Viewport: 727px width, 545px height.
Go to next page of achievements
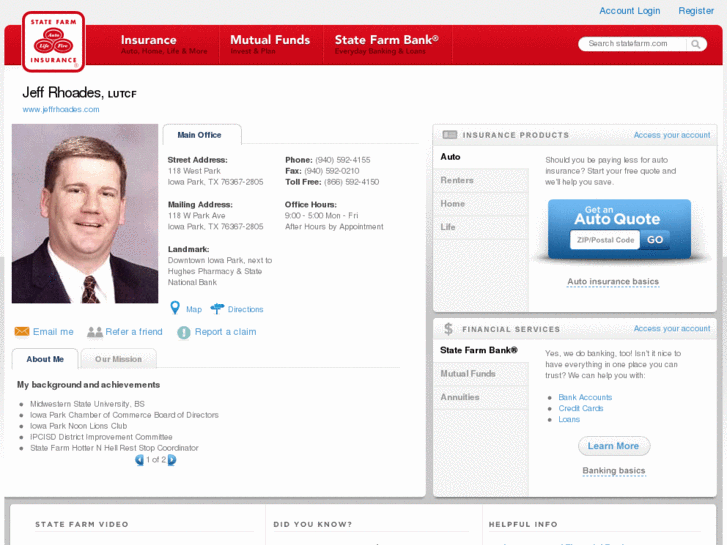point(172,460)
